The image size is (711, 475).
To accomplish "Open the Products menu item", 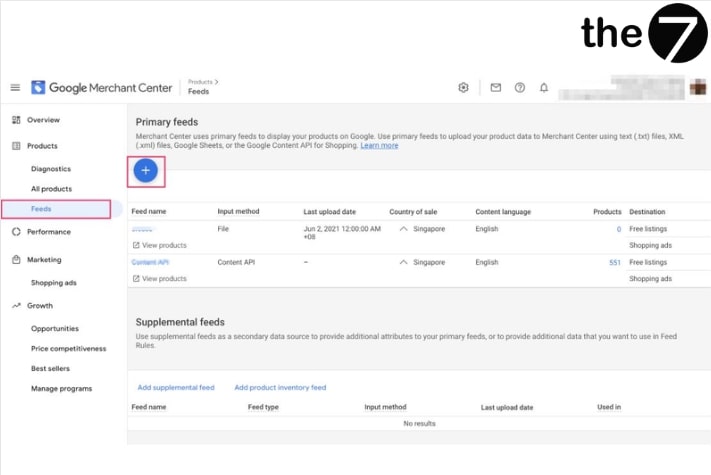I will 42,146.
